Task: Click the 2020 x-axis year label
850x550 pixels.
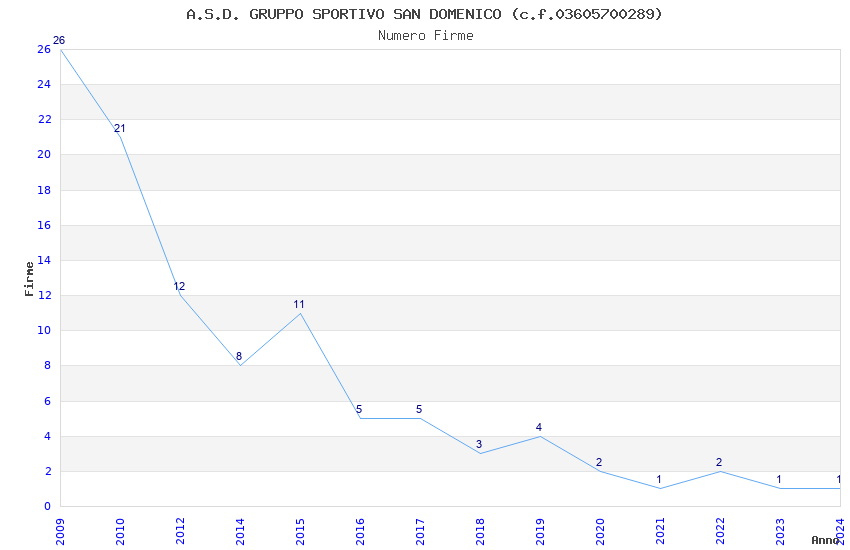Action: [600, 532]
